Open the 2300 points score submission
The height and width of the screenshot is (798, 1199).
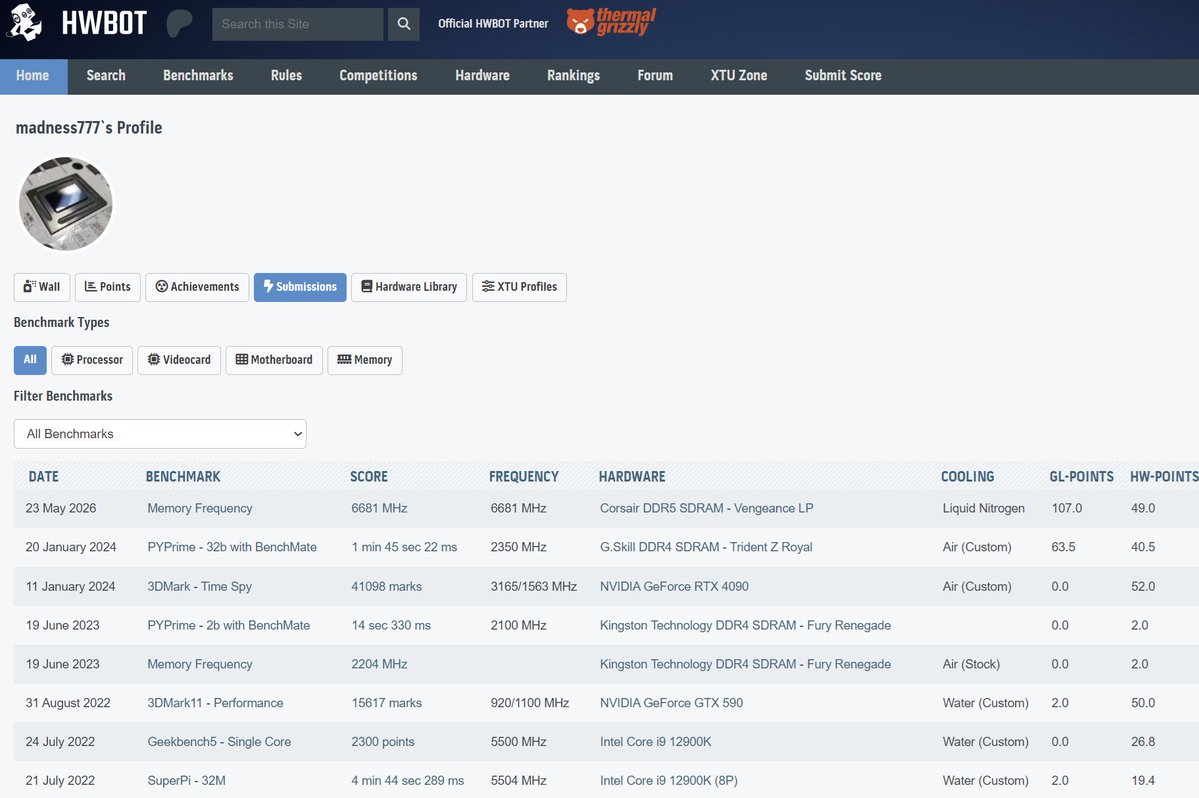coord(382,742)
